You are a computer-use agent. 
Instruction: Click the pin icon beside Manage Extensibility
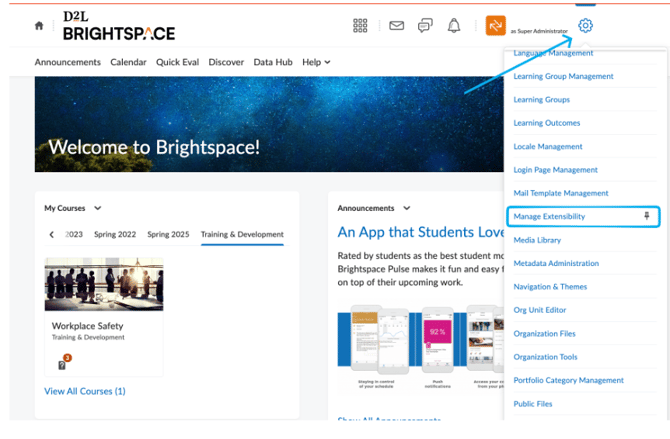pyautogui.click(x=646, y=216)
